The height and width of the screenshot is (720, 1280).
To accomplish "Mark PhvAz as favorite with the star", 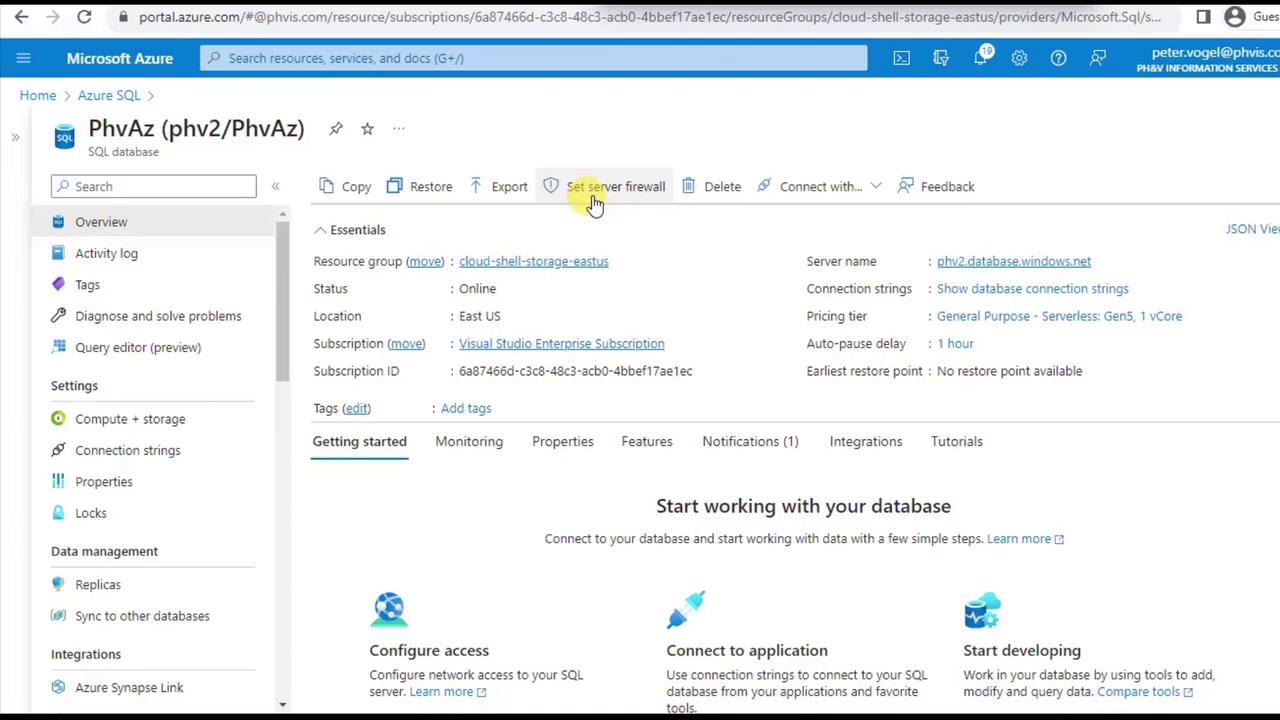I will (x=367, y=128).
